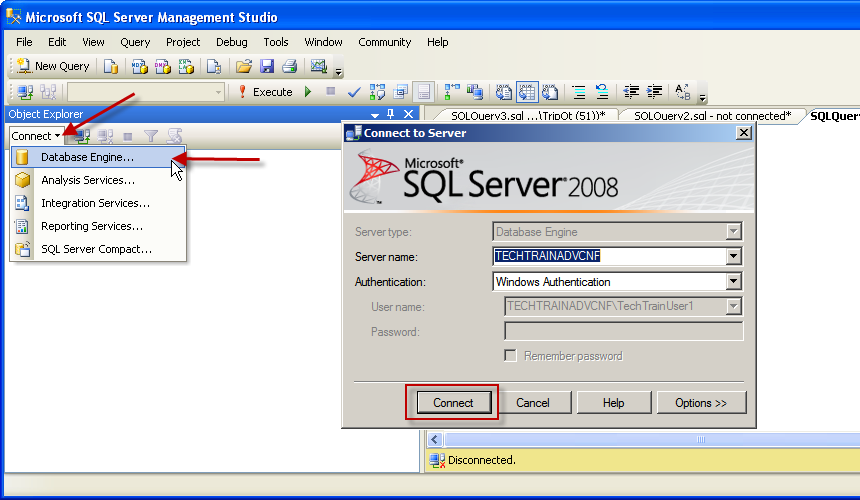
Task: Click the Options >> button
Action: click(701, 403)
